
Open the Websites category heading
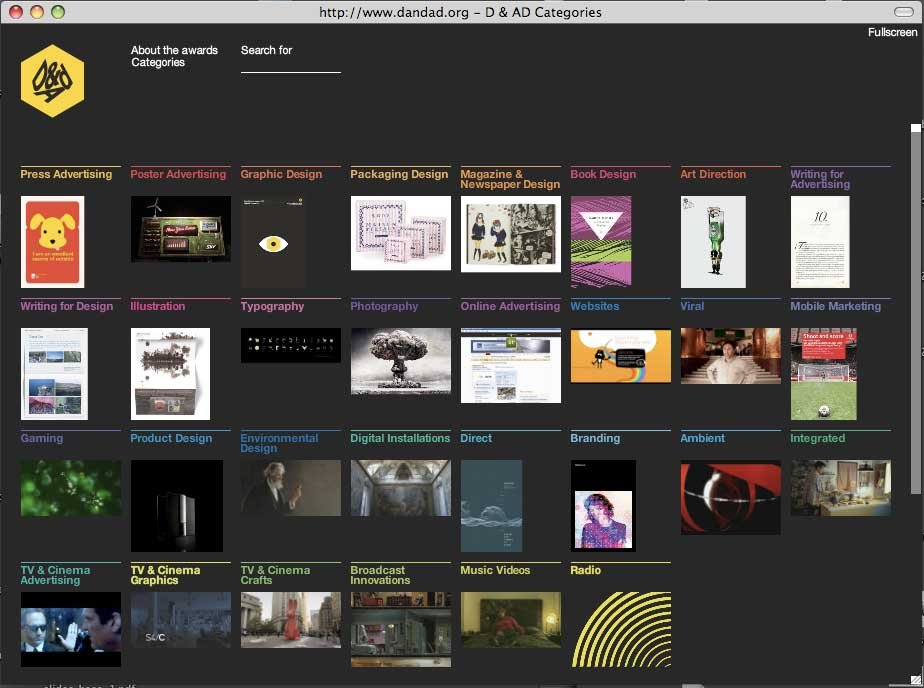595,306
